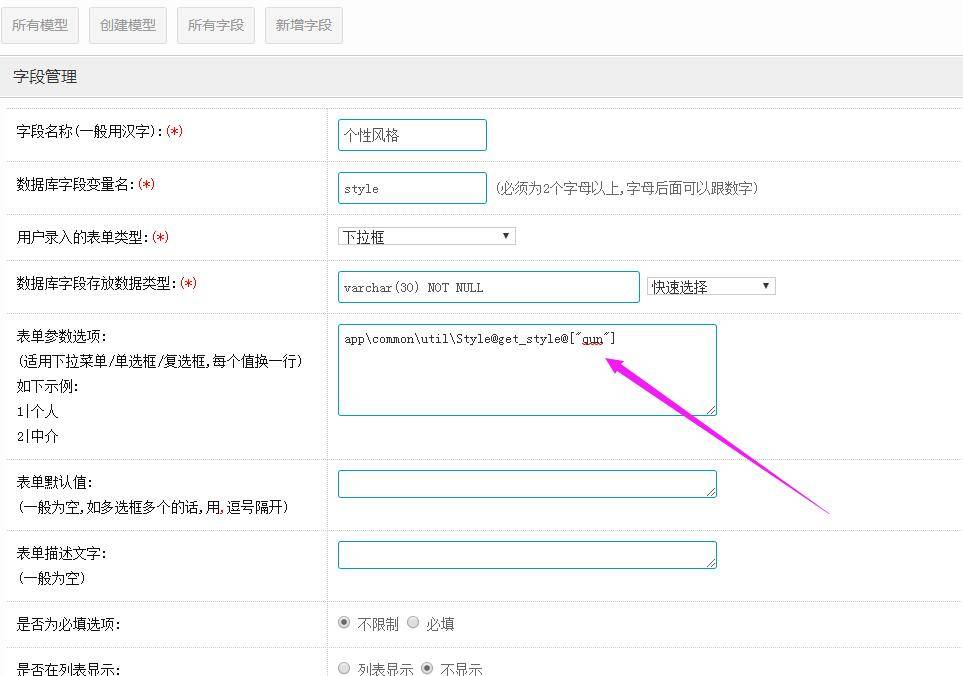Click the 新增字段 button
Image resolution: width=963 pixels, height=676 pixels.
(x=304, y=25)
